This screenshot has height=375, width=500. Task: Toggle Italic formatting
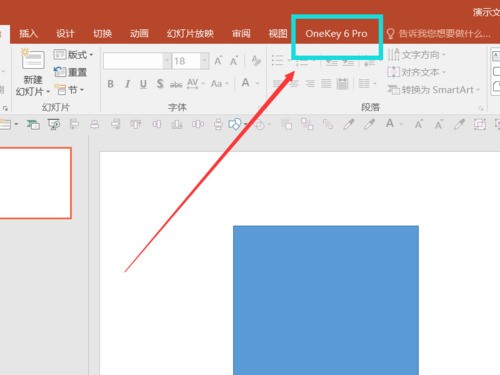pos(127,84)
